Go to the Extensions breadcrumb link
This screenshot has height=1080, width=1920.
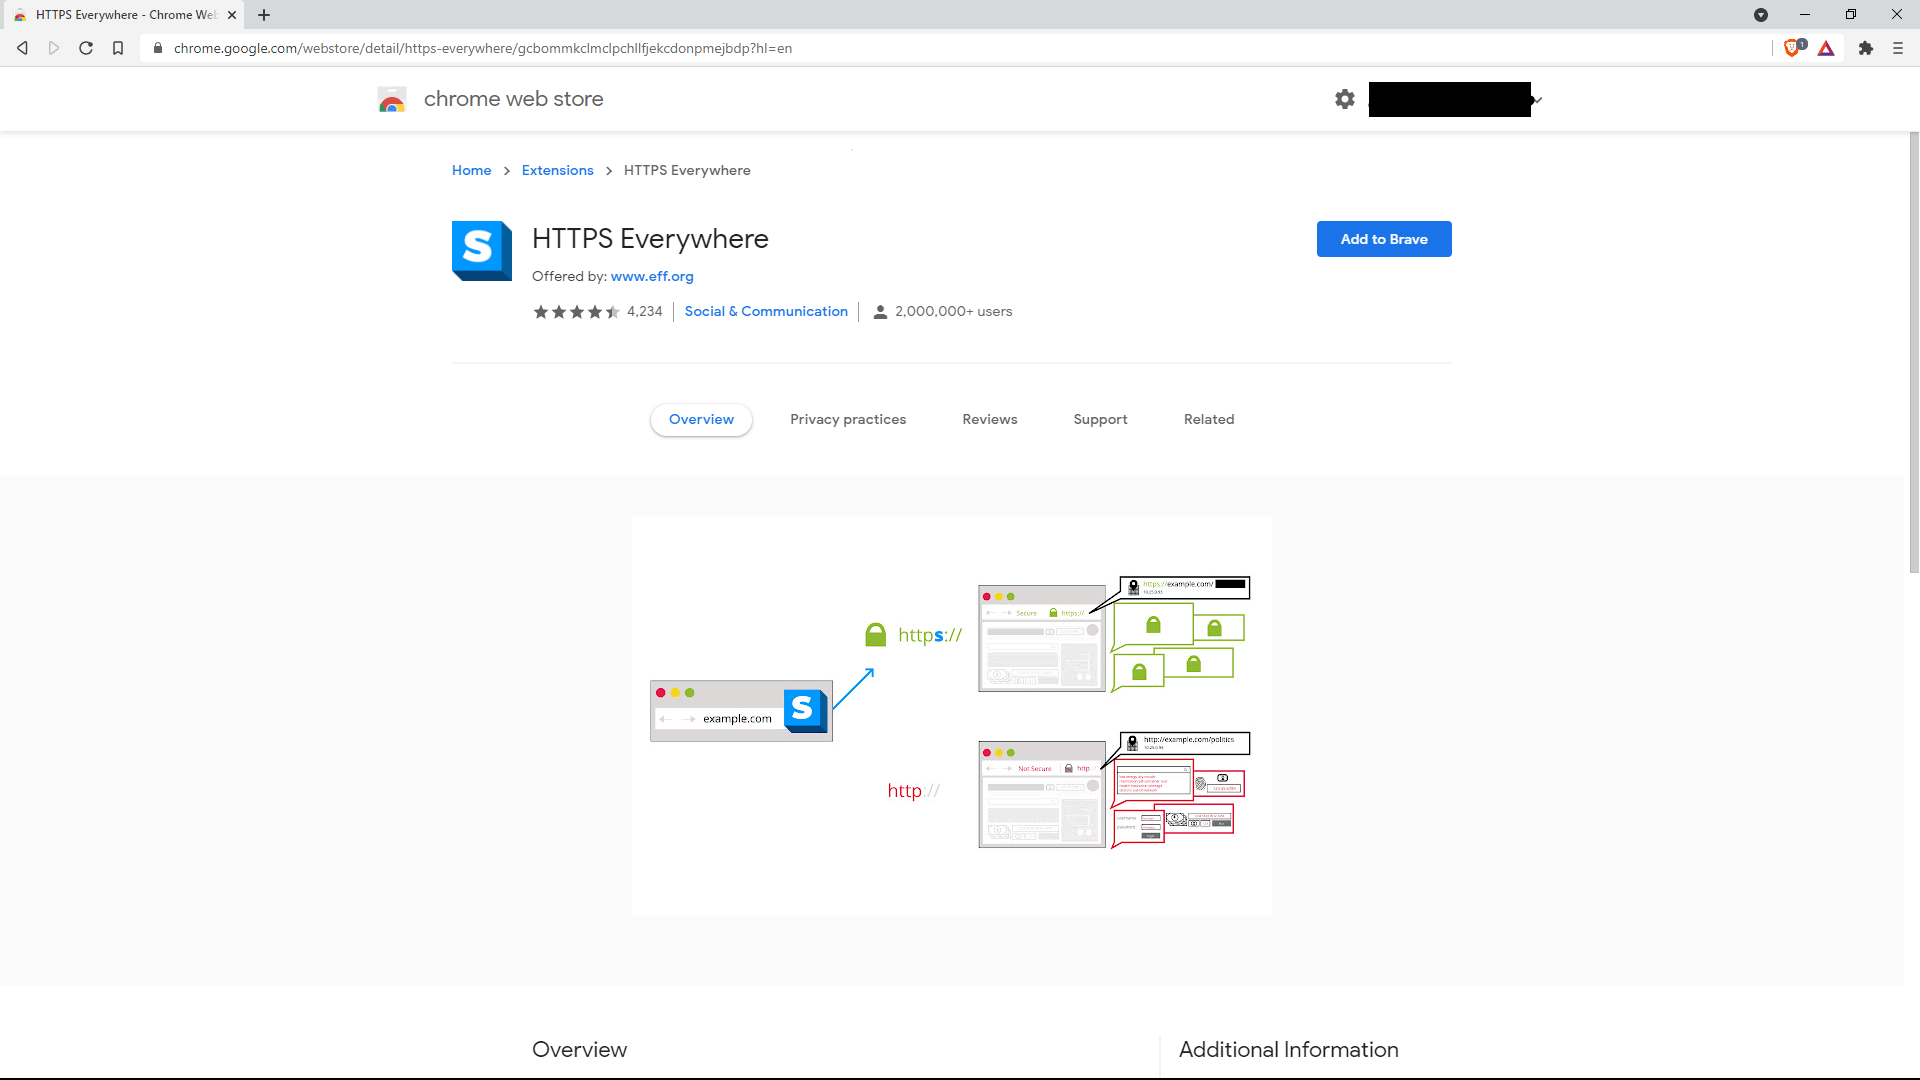click(558, 170)
